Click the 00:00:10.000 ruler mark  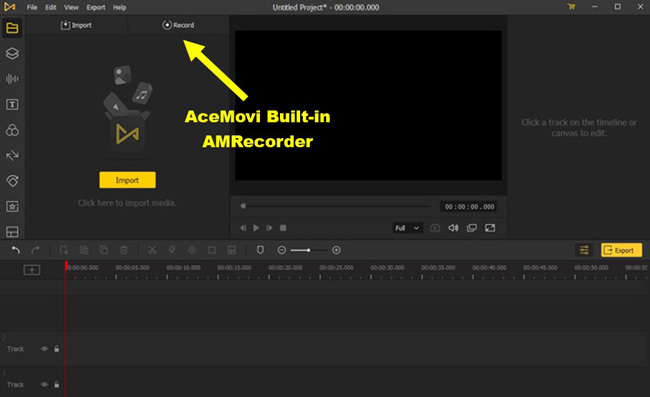[x=183, y=268]
